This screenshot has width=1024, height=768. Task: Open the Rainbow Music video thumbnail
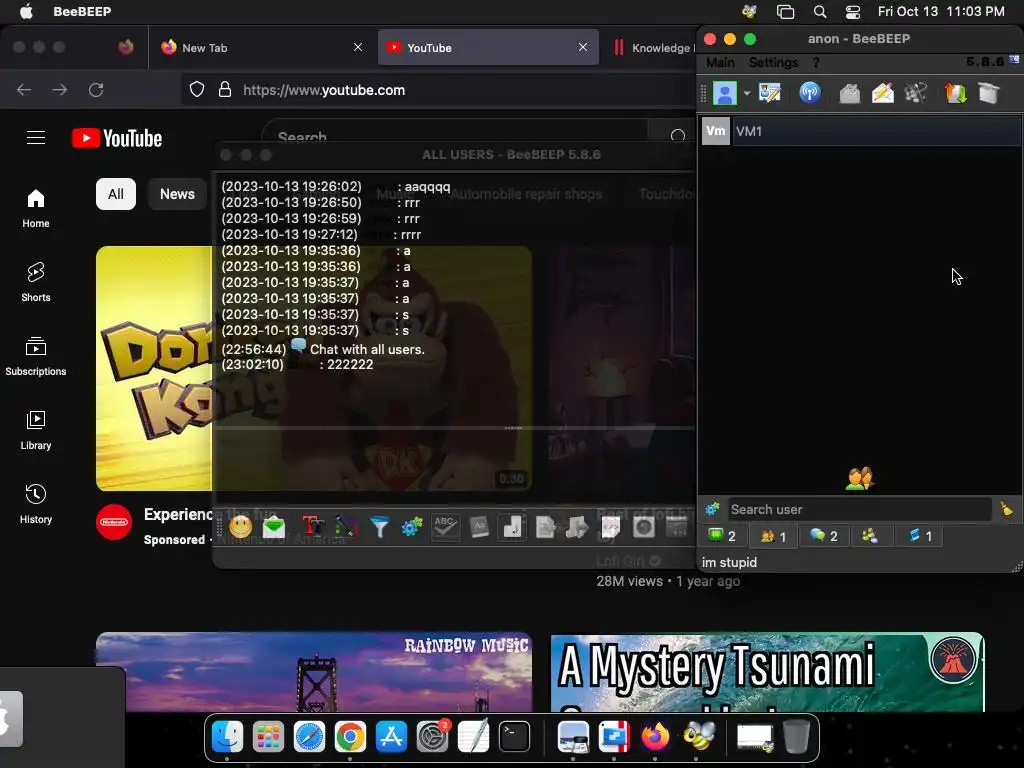coord(314,672)
